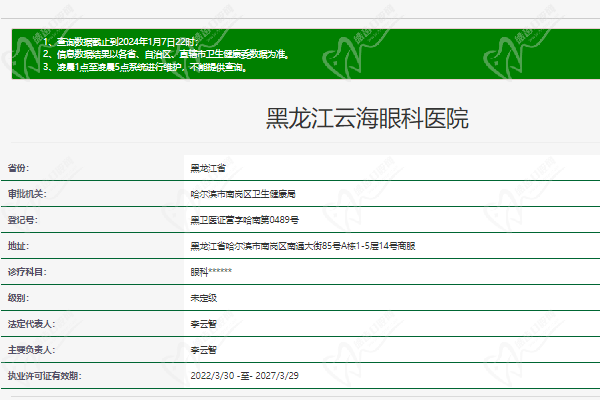The image size is (600, 400).
Task: Click the 地址 label
Action: point(18,246)
